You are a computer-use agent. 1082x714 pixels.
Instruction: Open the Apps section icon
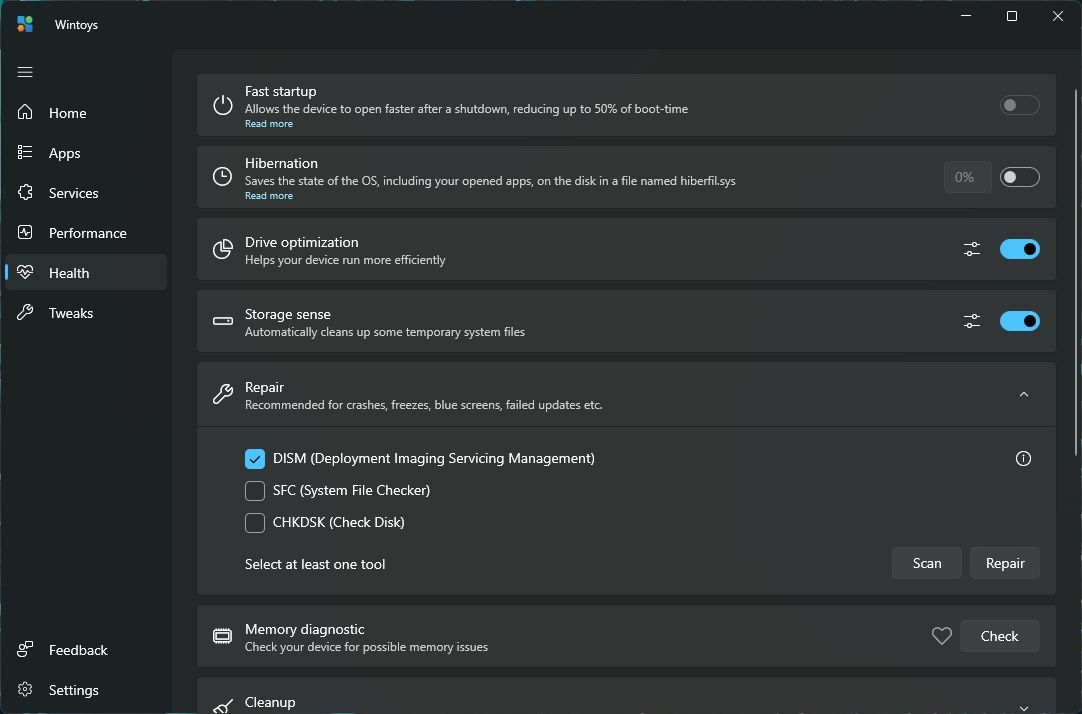25,152
